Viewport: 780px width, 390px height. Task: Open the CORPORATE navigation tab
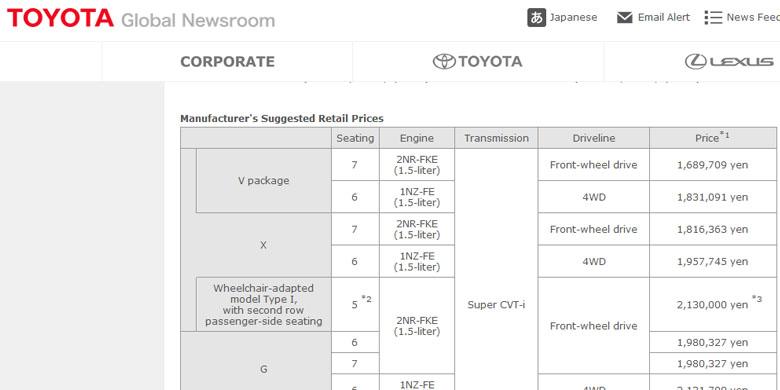(227, 62)
